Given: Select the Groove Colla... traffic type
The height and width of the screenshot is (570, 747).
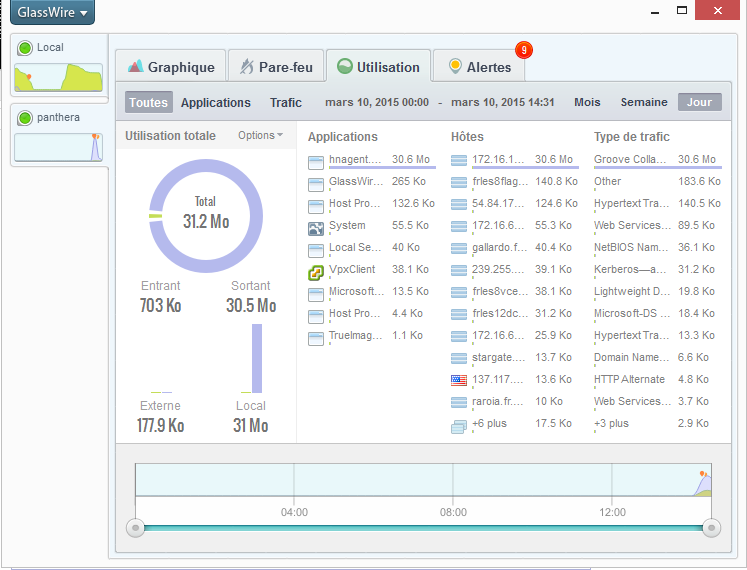Looking at the screenshot, I should tap(630, 159).
